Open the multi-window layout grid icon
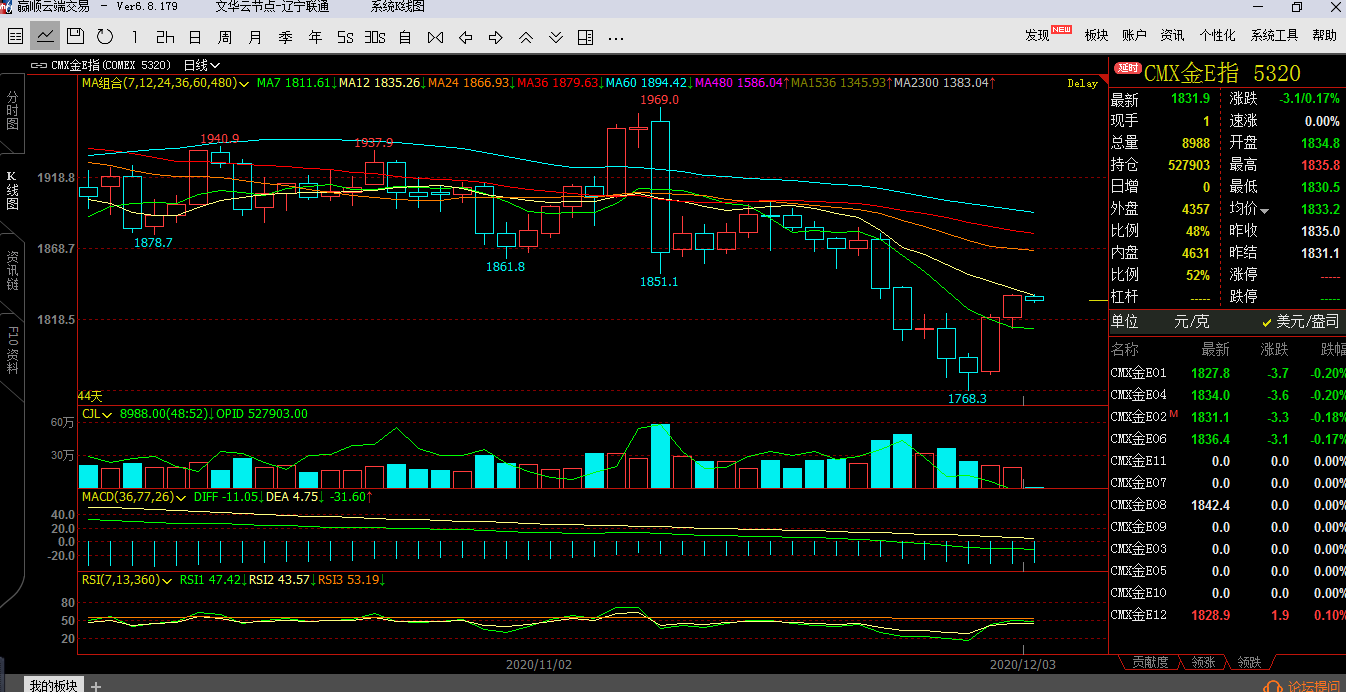The width and height of the screenshot is (1346, 692). [585, 37]
